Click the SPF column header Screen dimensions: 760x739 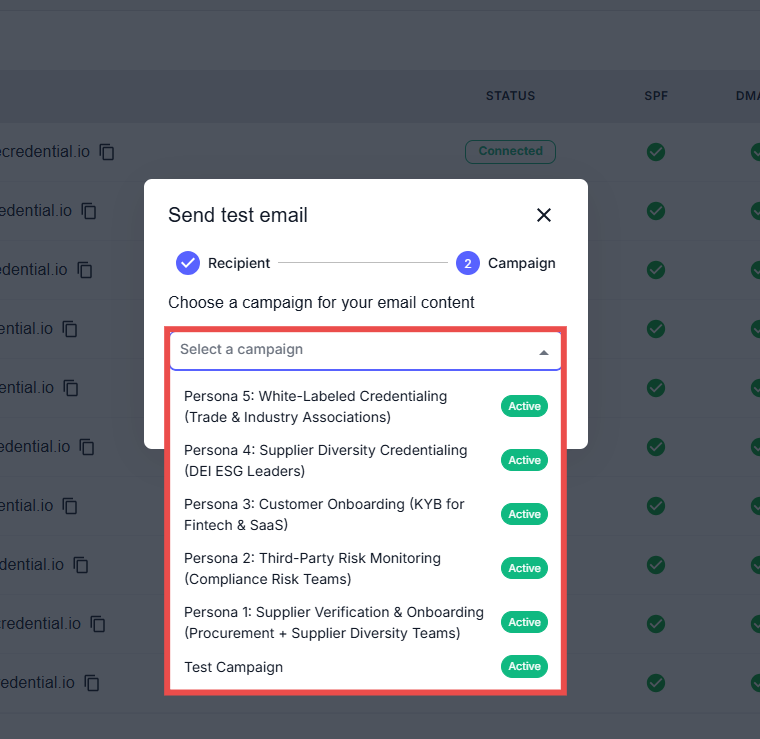[656, 96]
